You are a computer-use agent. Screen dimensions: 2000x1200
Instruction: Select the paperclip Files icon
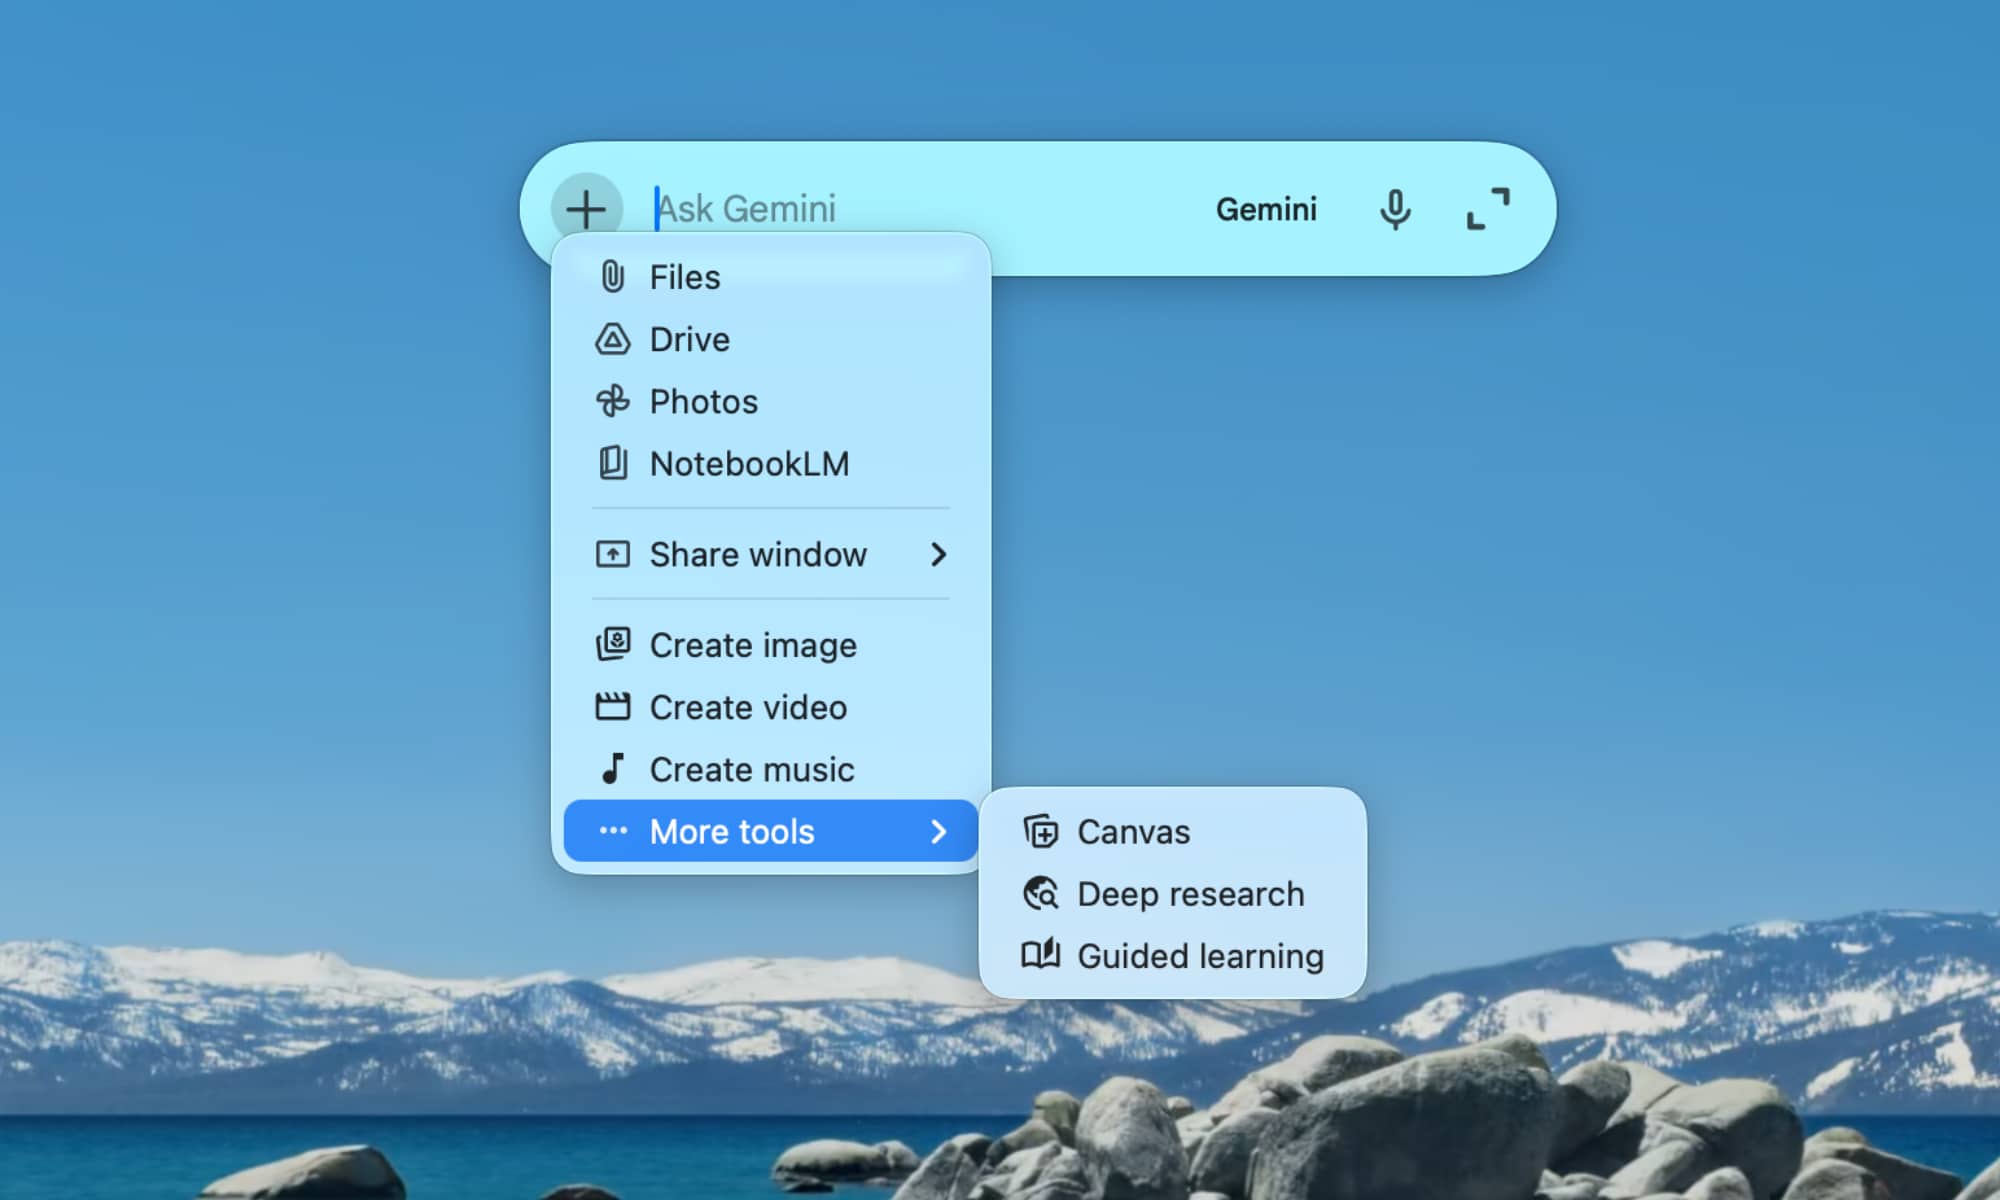(x=612, y=277)
